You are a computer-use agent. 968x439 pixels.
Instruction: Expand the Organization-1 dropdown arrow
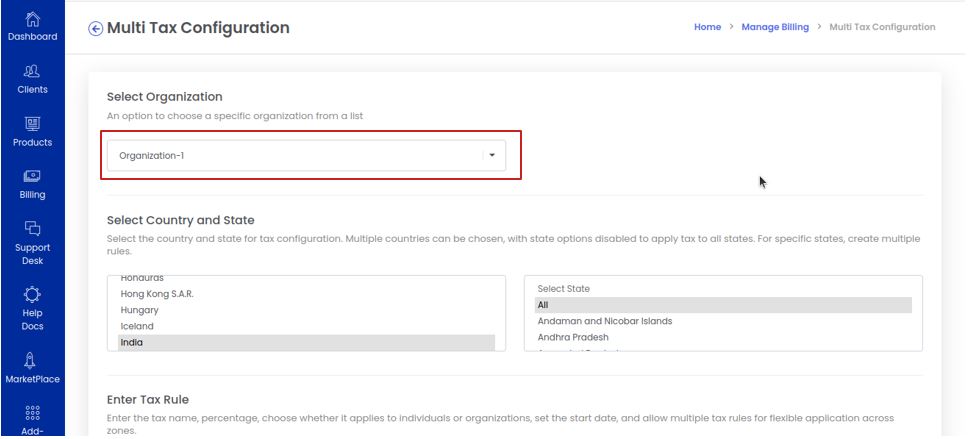(492, 156)
